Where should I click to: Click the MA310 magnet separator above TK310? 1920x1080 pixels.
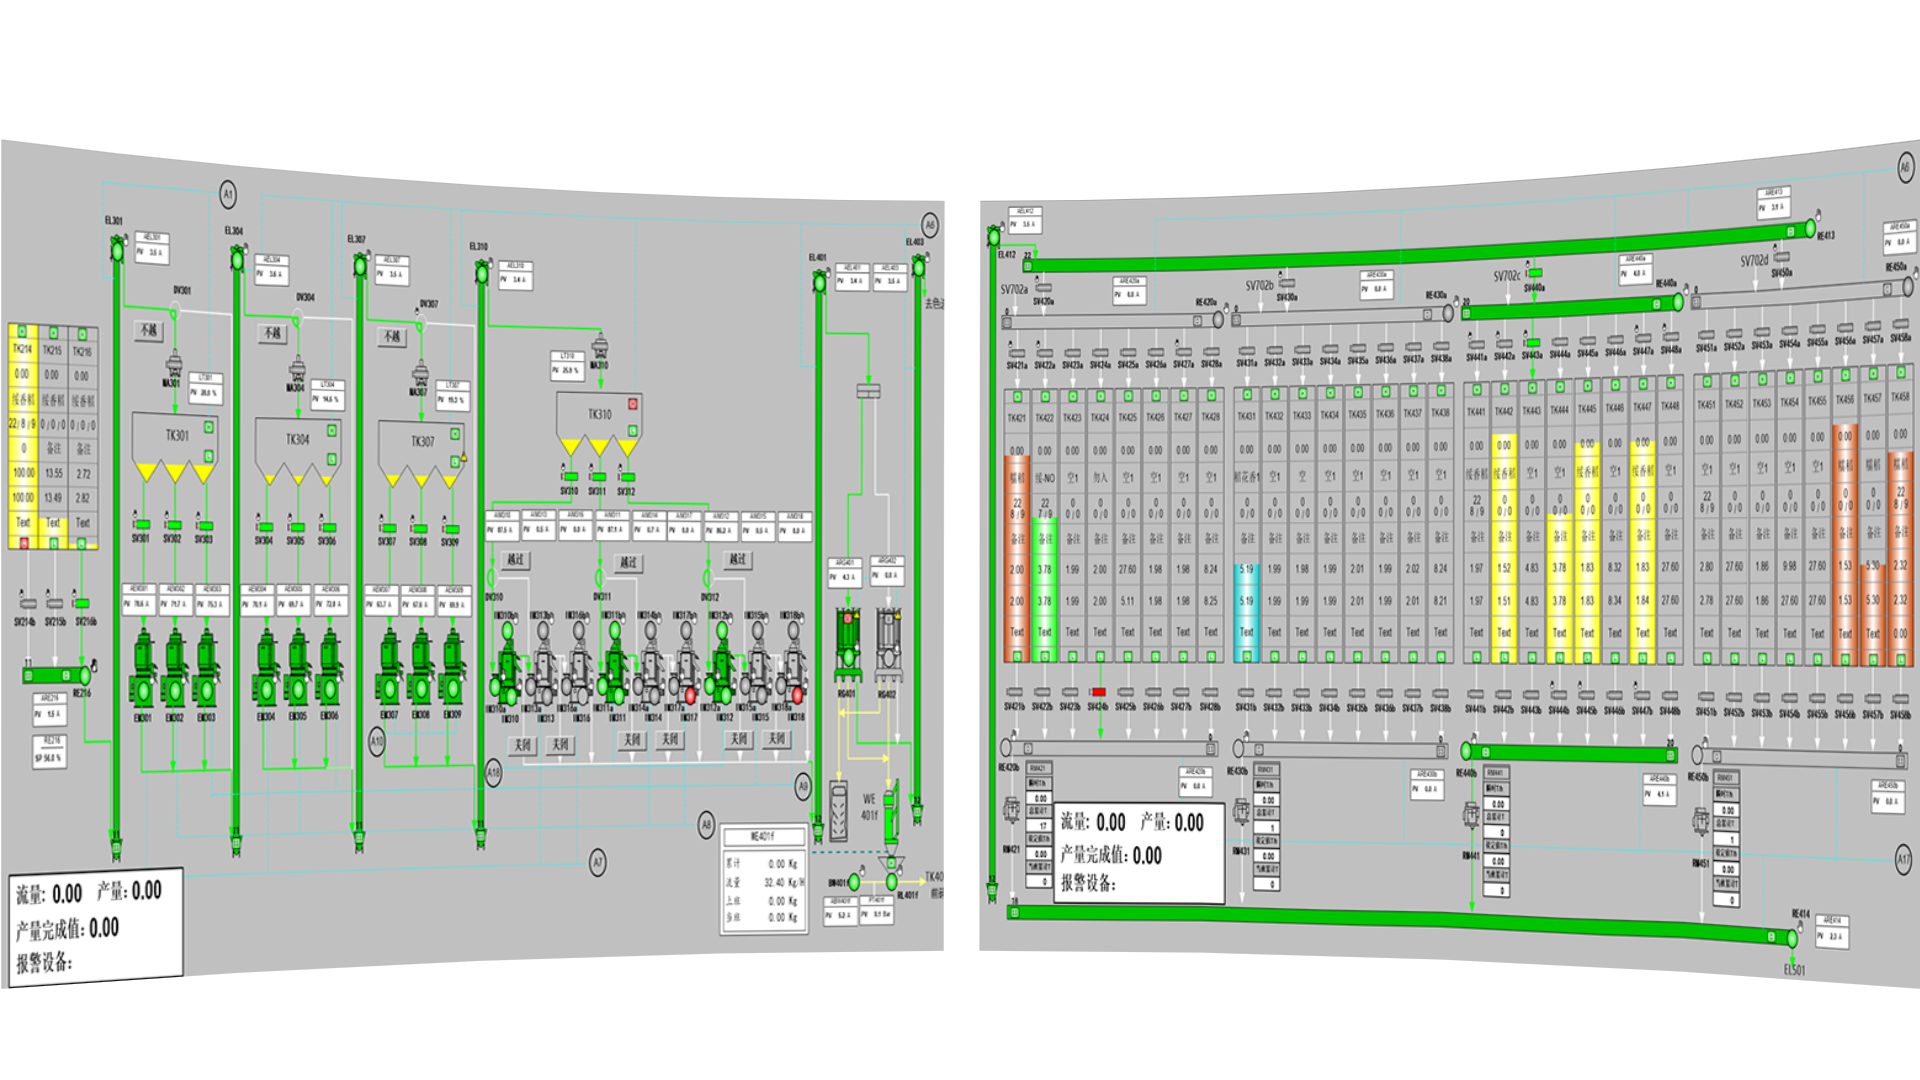[x=599, y=347]
